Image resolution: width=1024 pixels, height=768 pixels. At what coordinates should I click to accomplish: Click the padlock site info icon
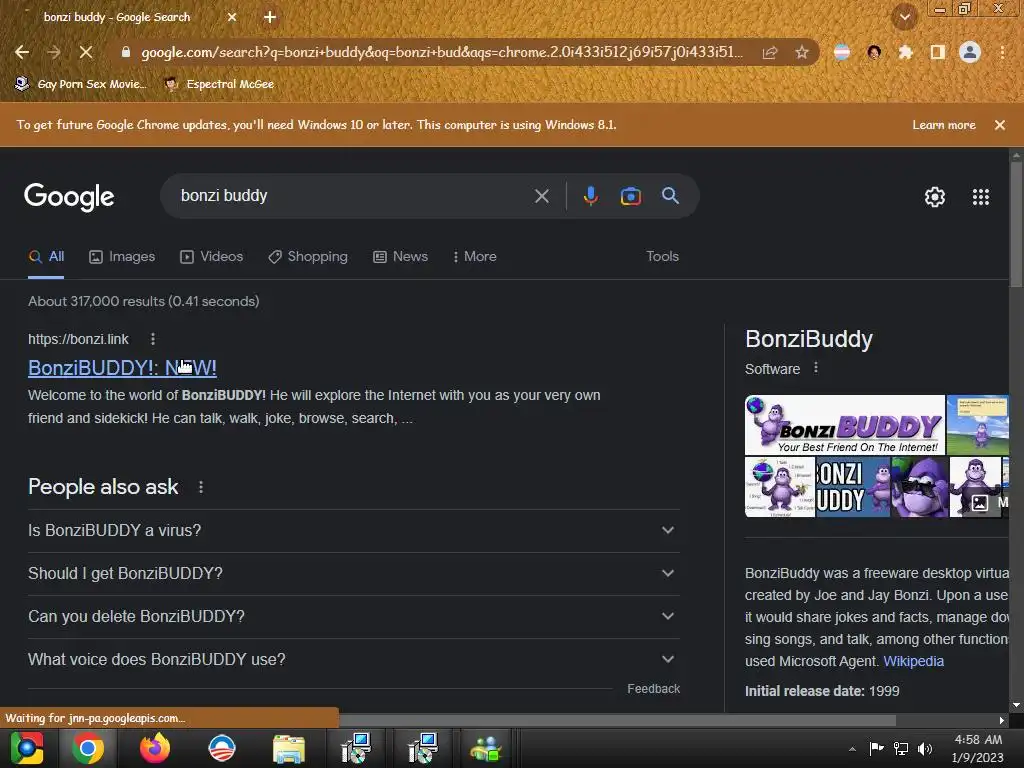[x=126, y=52]
